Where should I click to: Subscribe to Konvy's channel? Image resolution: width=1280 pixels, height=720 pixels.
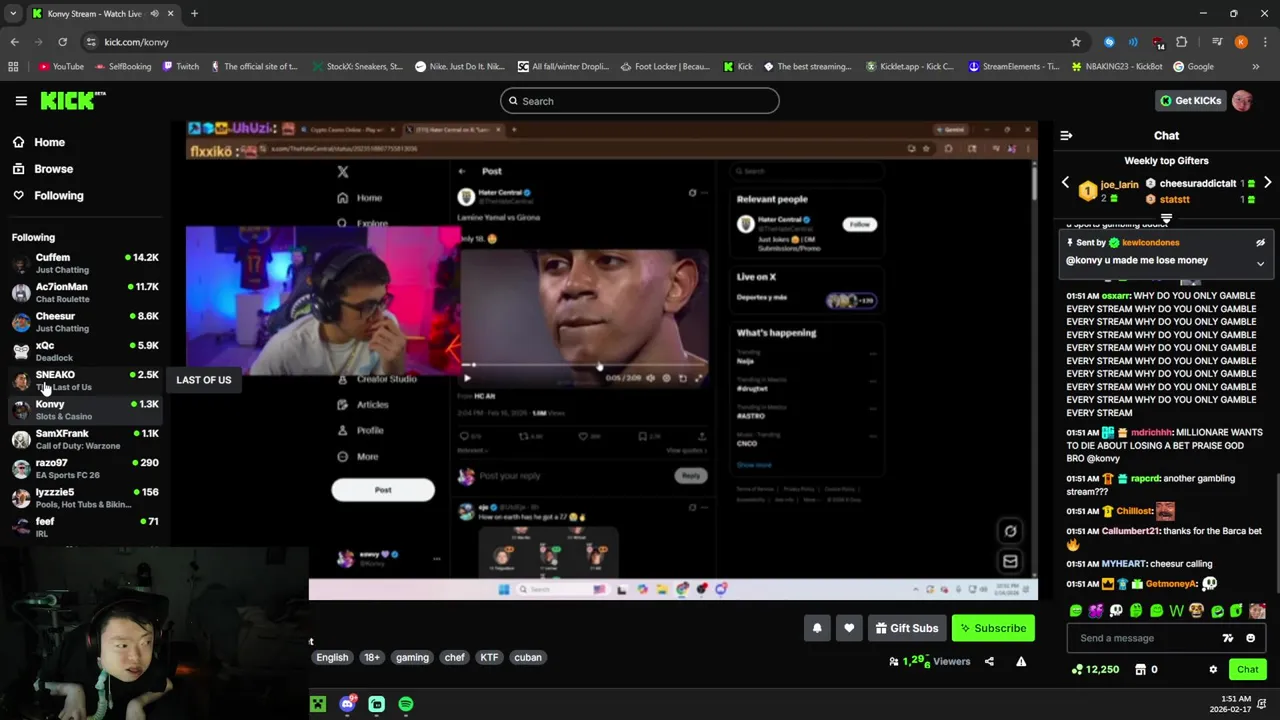point(993,628)
